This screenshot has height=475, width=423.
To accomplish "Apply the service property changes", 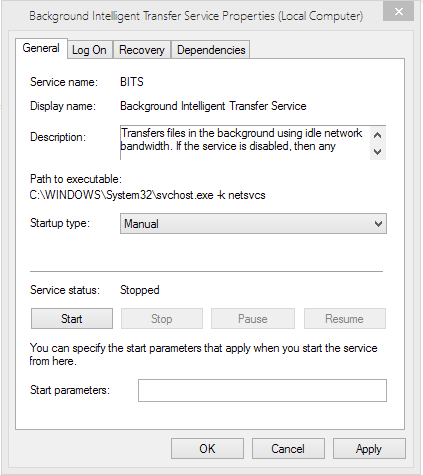I will click(369, 449).
